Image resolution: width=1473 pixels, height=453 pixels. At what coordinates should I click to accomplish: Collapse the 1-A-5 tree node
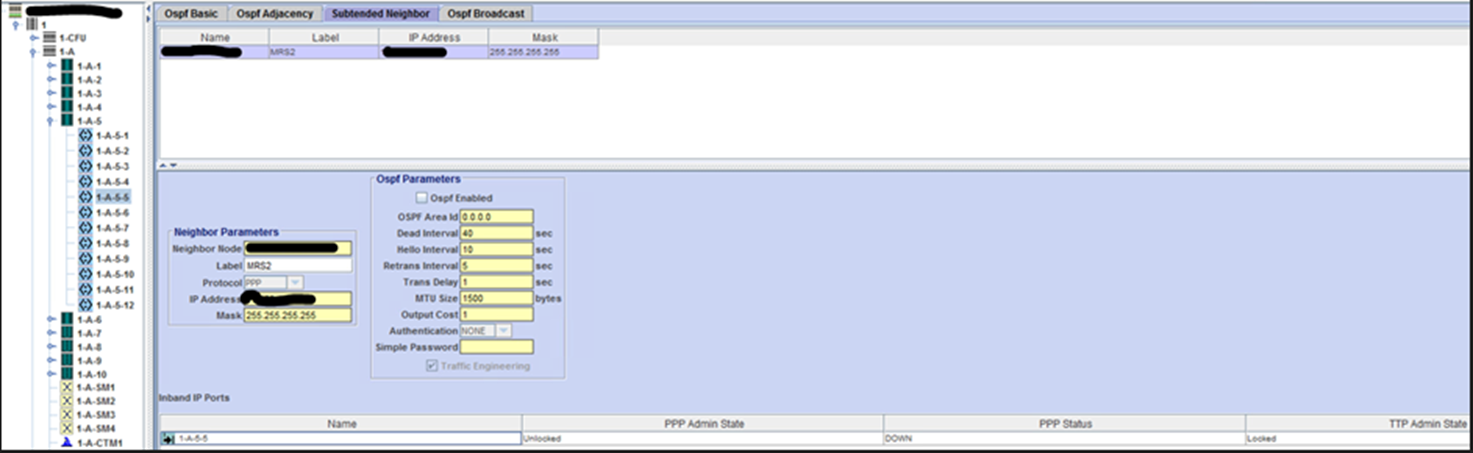pos(51,121)
